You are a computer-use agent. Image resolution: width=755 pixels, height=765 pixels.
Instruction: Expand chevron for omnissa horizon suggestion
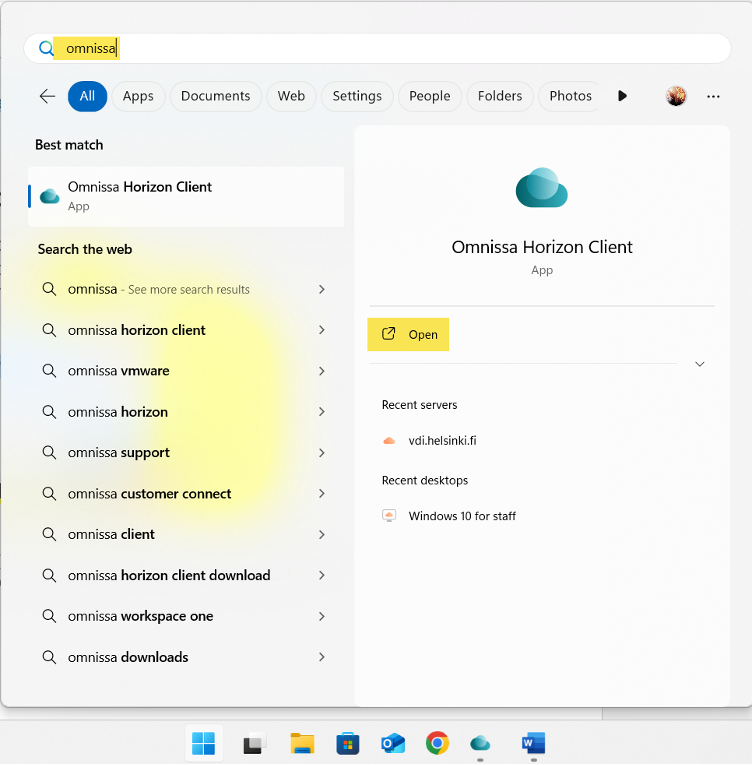[x=321, y=412]
